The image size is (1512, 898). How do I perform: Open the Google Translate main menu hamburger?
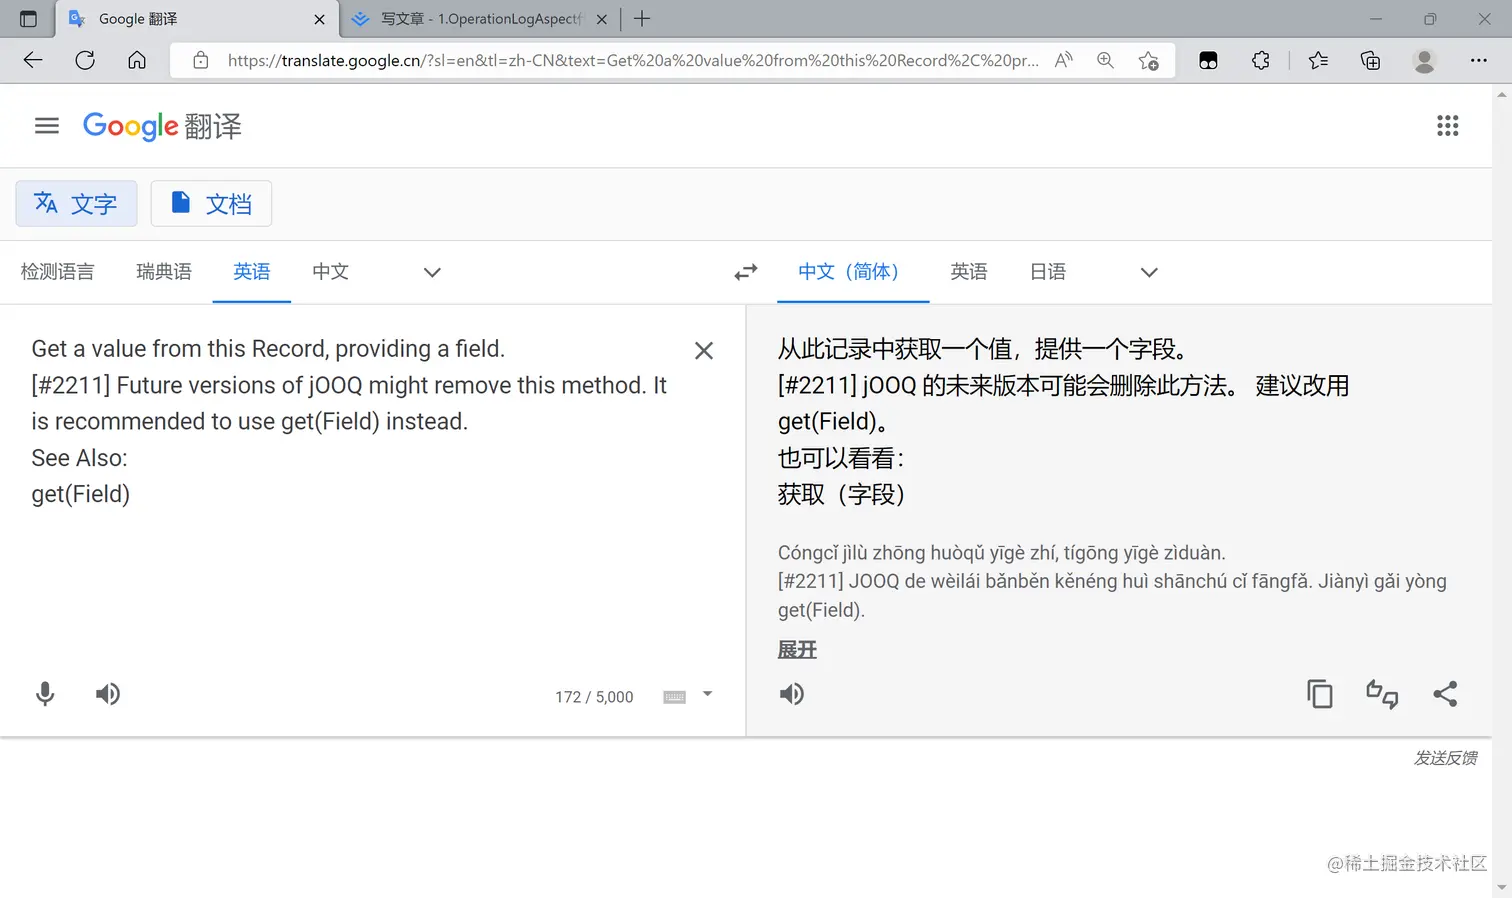47,126
